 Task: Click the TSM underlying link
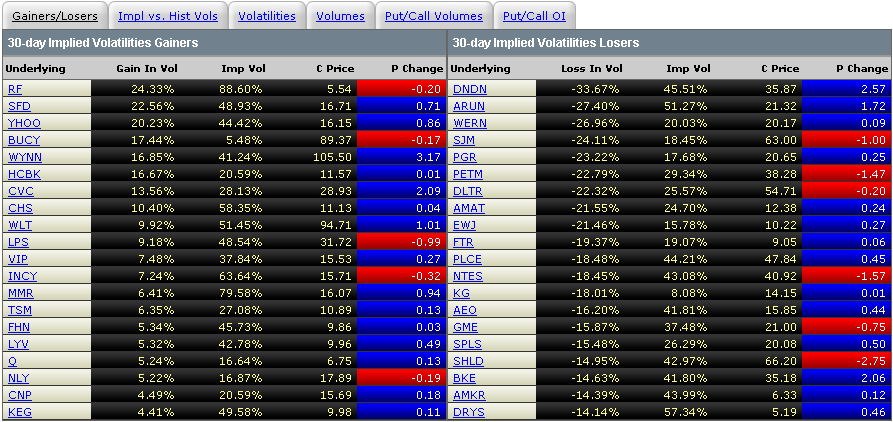pyautogui.click(x=20, y=310)
